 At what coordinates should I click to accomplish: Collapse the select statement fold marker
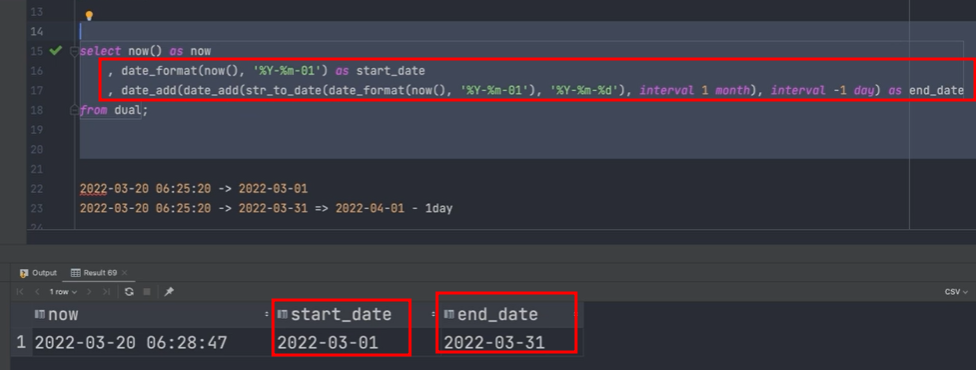pyautogui.click(x=74, y=51)
